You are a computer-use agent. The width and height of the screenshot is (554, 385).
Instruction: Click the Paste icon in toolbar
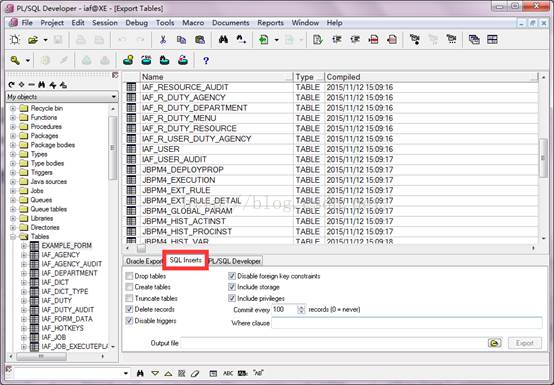[x=200, y=40]
